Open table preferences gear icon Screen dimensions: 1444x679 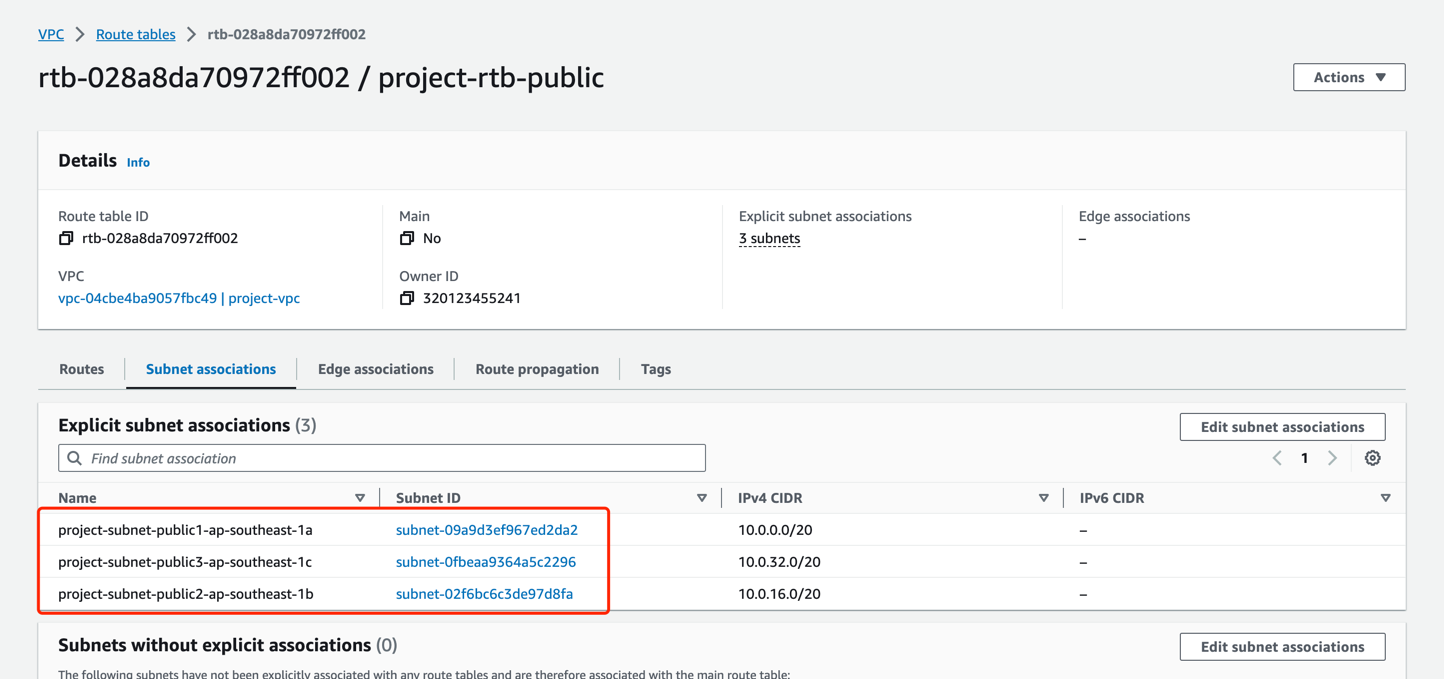(1372, 458)
